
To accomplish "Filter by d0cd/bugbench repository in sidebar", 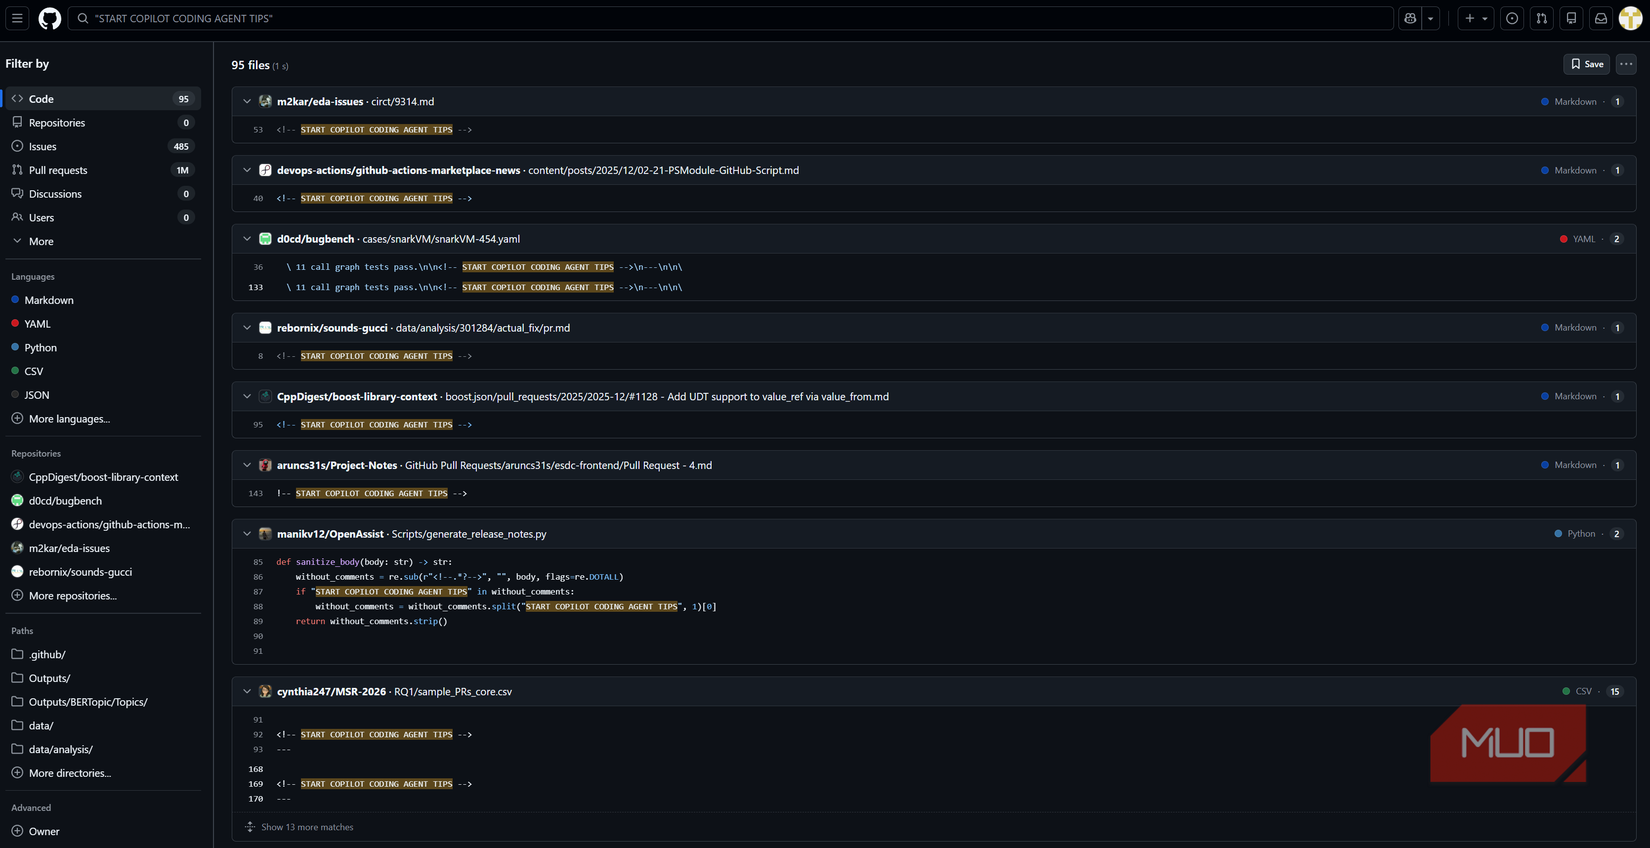I will click(x=103, y=501).
